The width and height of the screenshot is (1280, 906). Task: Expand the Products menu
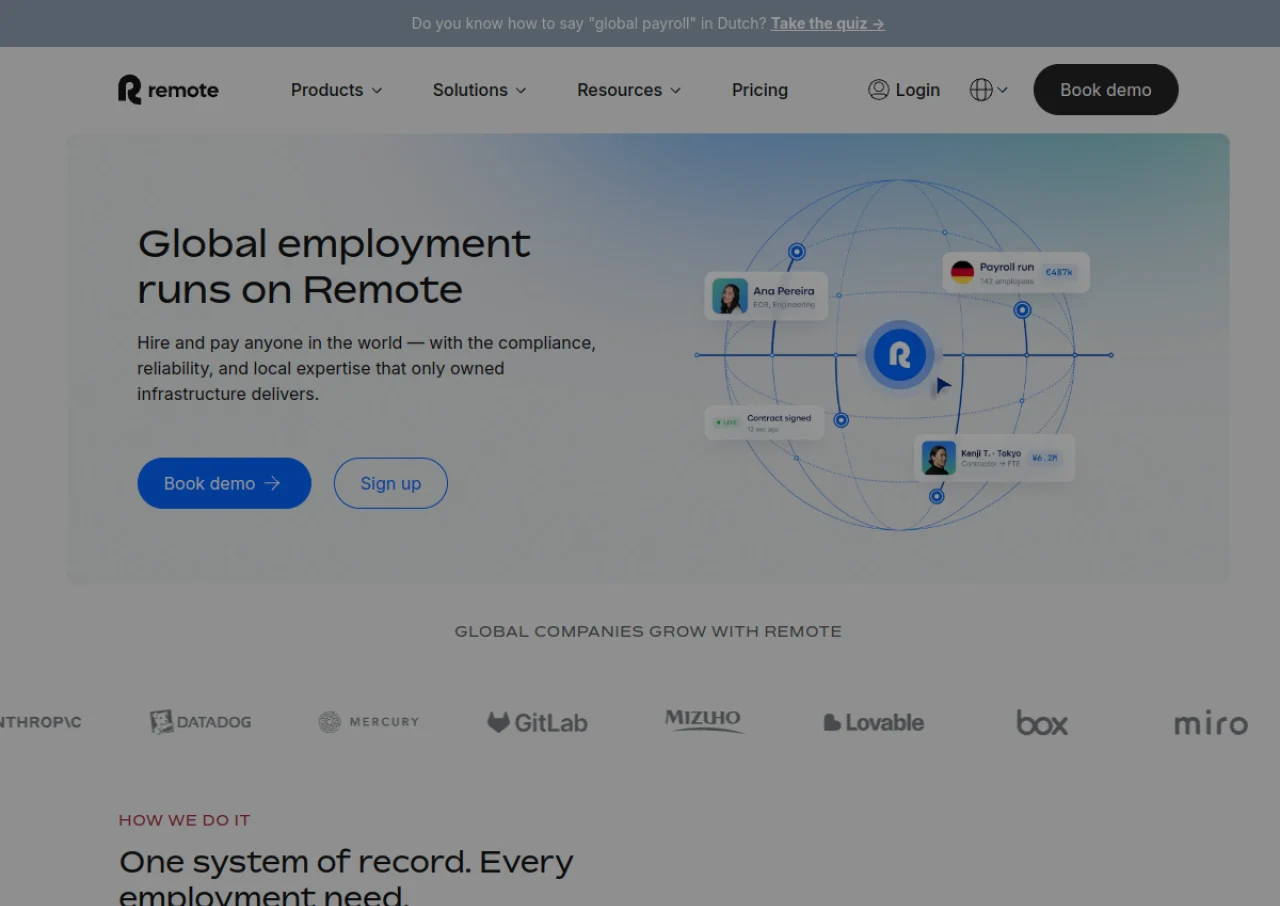pos(337,90)
